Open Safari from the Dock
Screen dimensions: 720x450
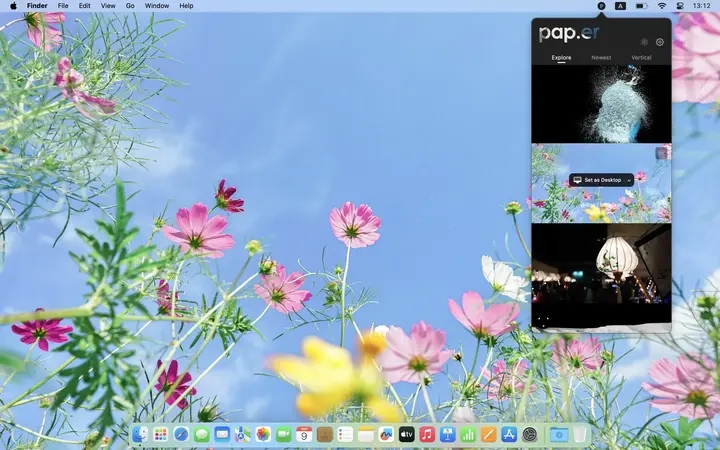[x=181, y=434]
